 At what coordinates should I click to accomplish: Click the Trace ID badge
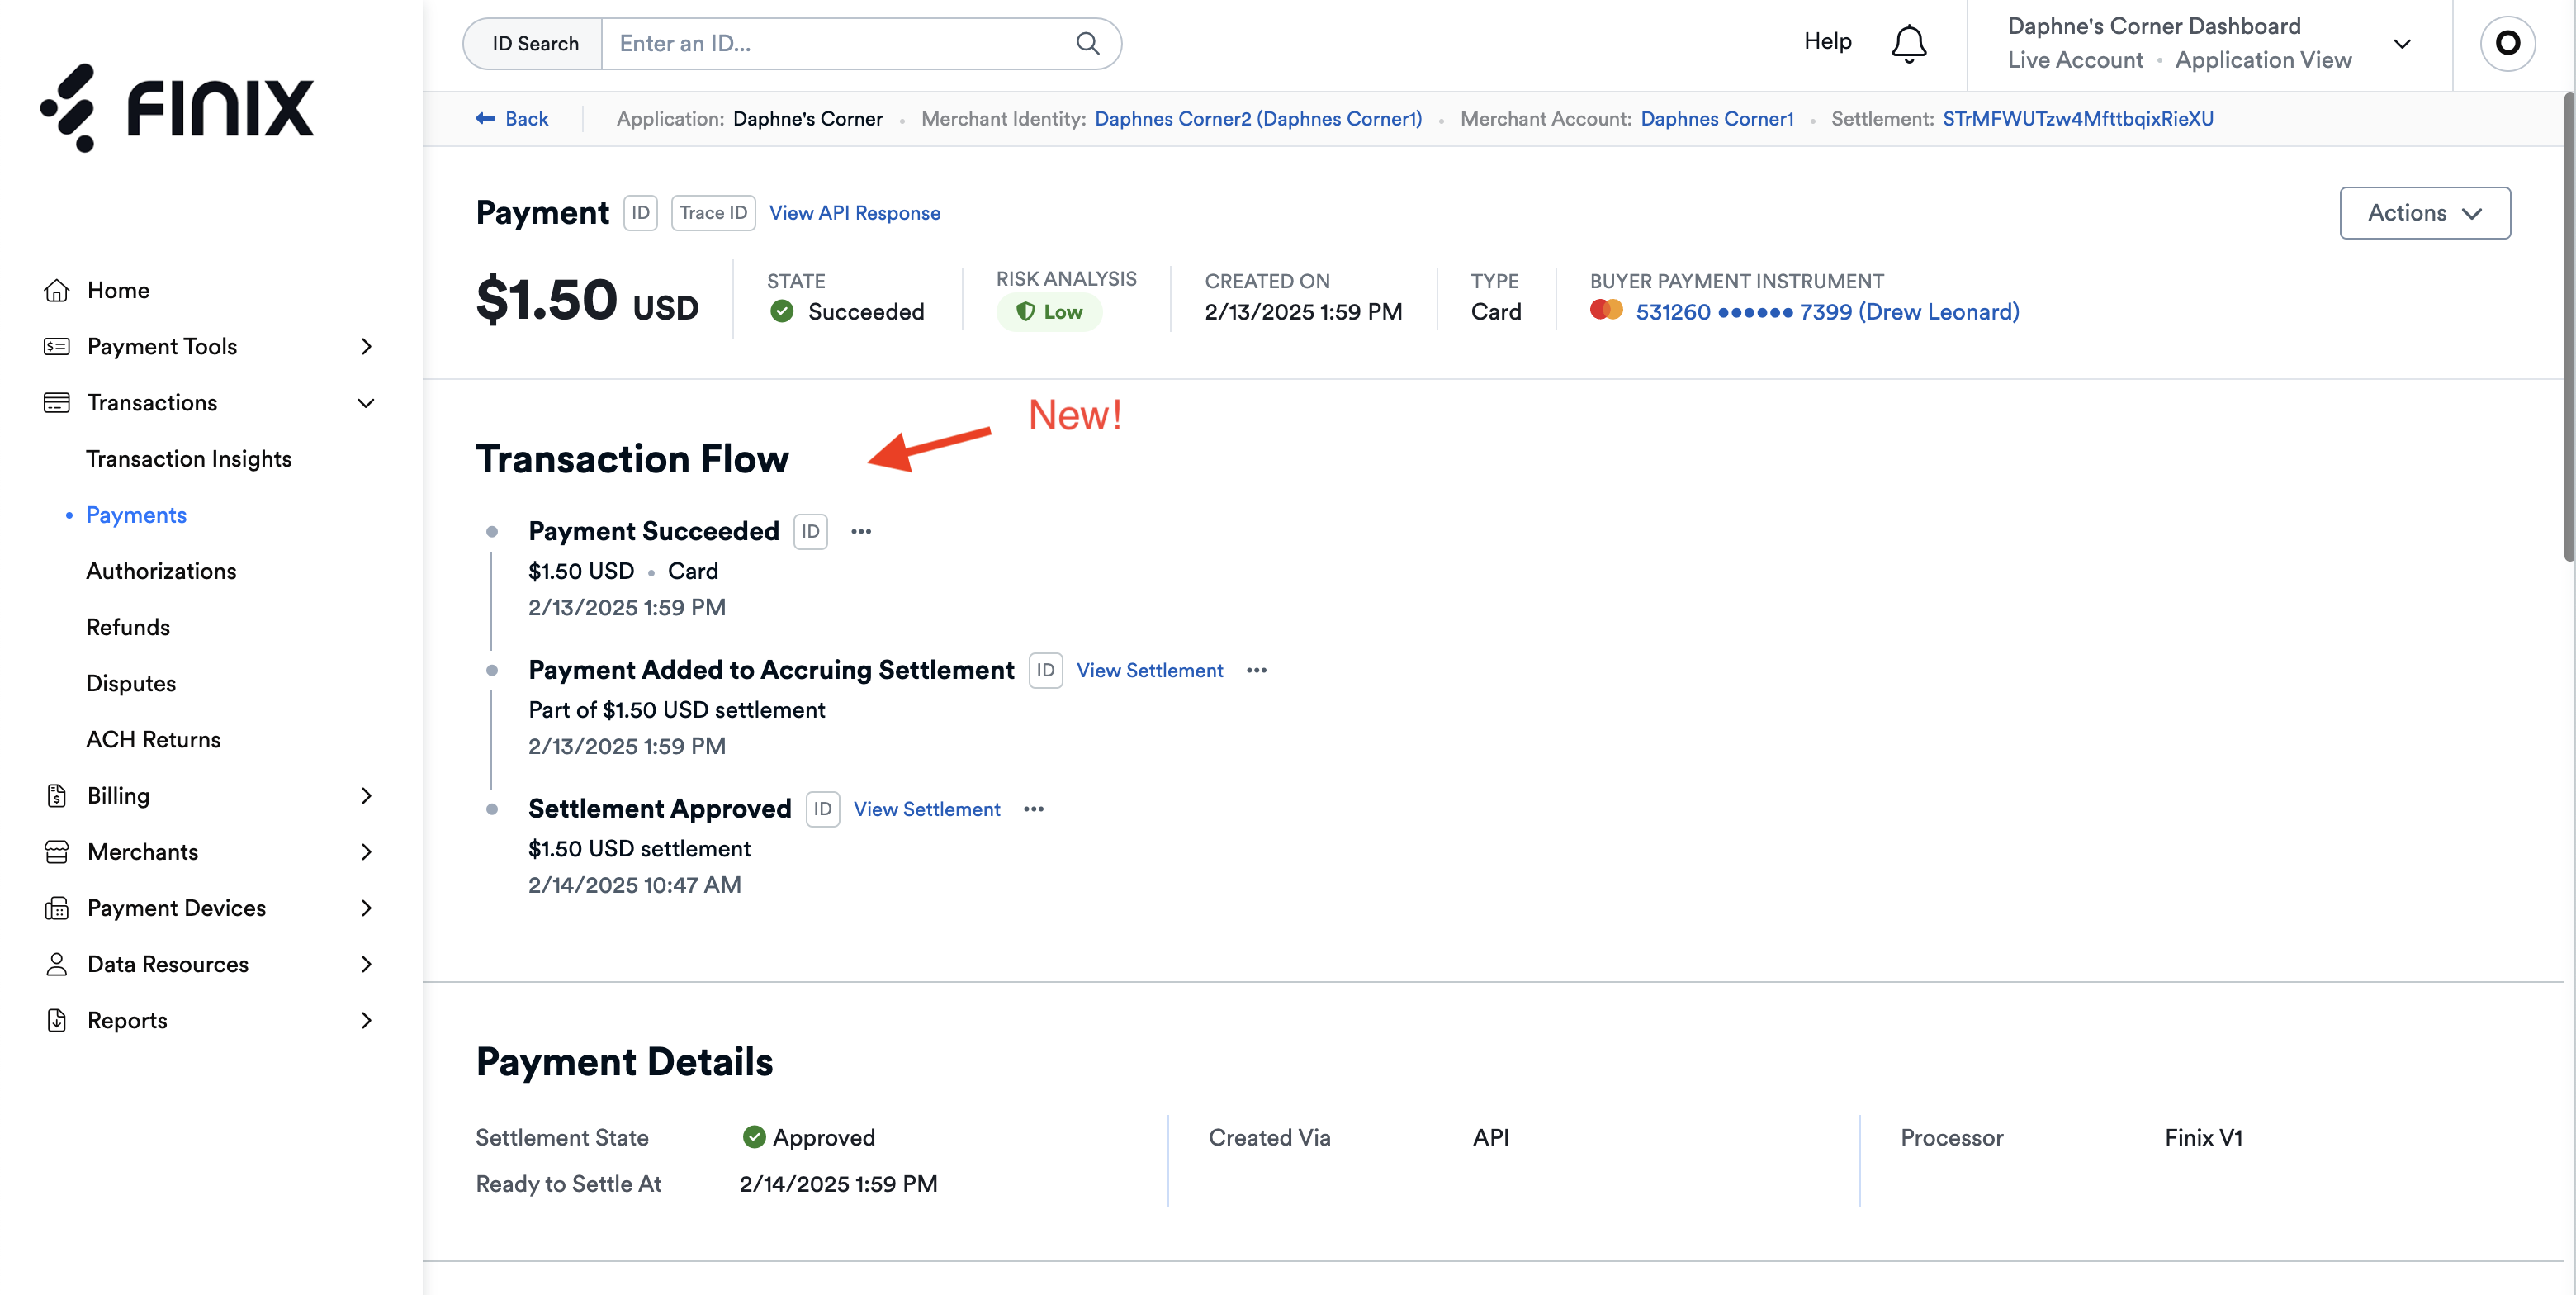(x=713, y=213)
